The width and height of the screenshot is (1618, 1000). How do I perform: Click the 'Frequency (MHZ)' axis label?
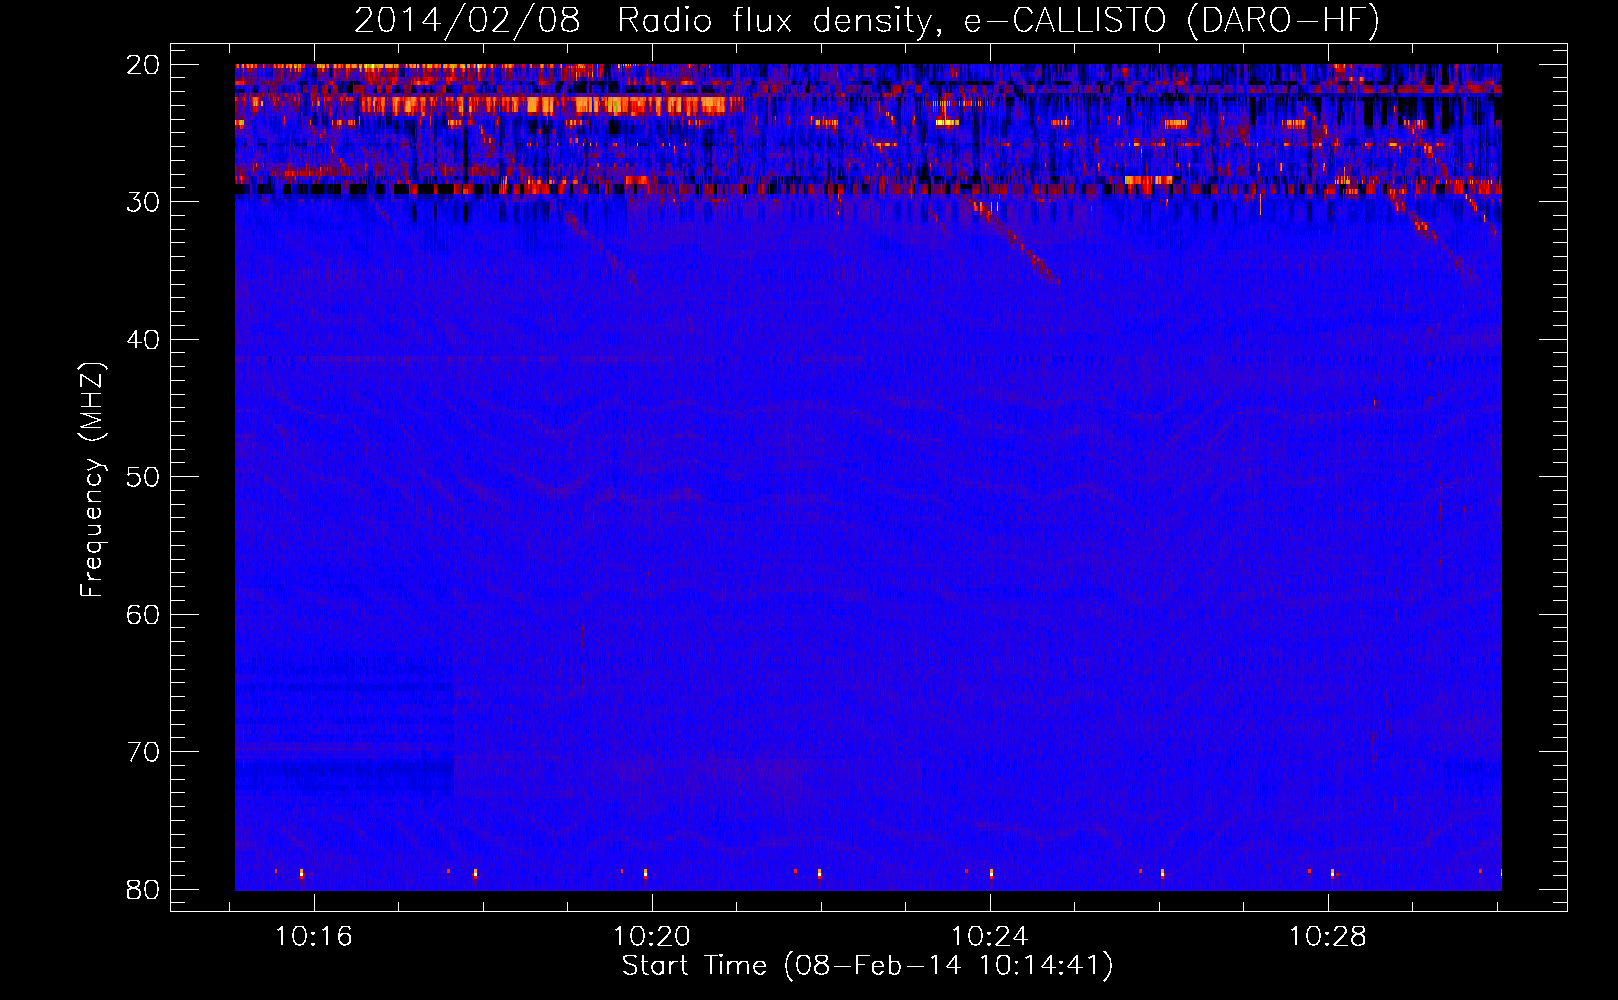(x=92, y=480)
